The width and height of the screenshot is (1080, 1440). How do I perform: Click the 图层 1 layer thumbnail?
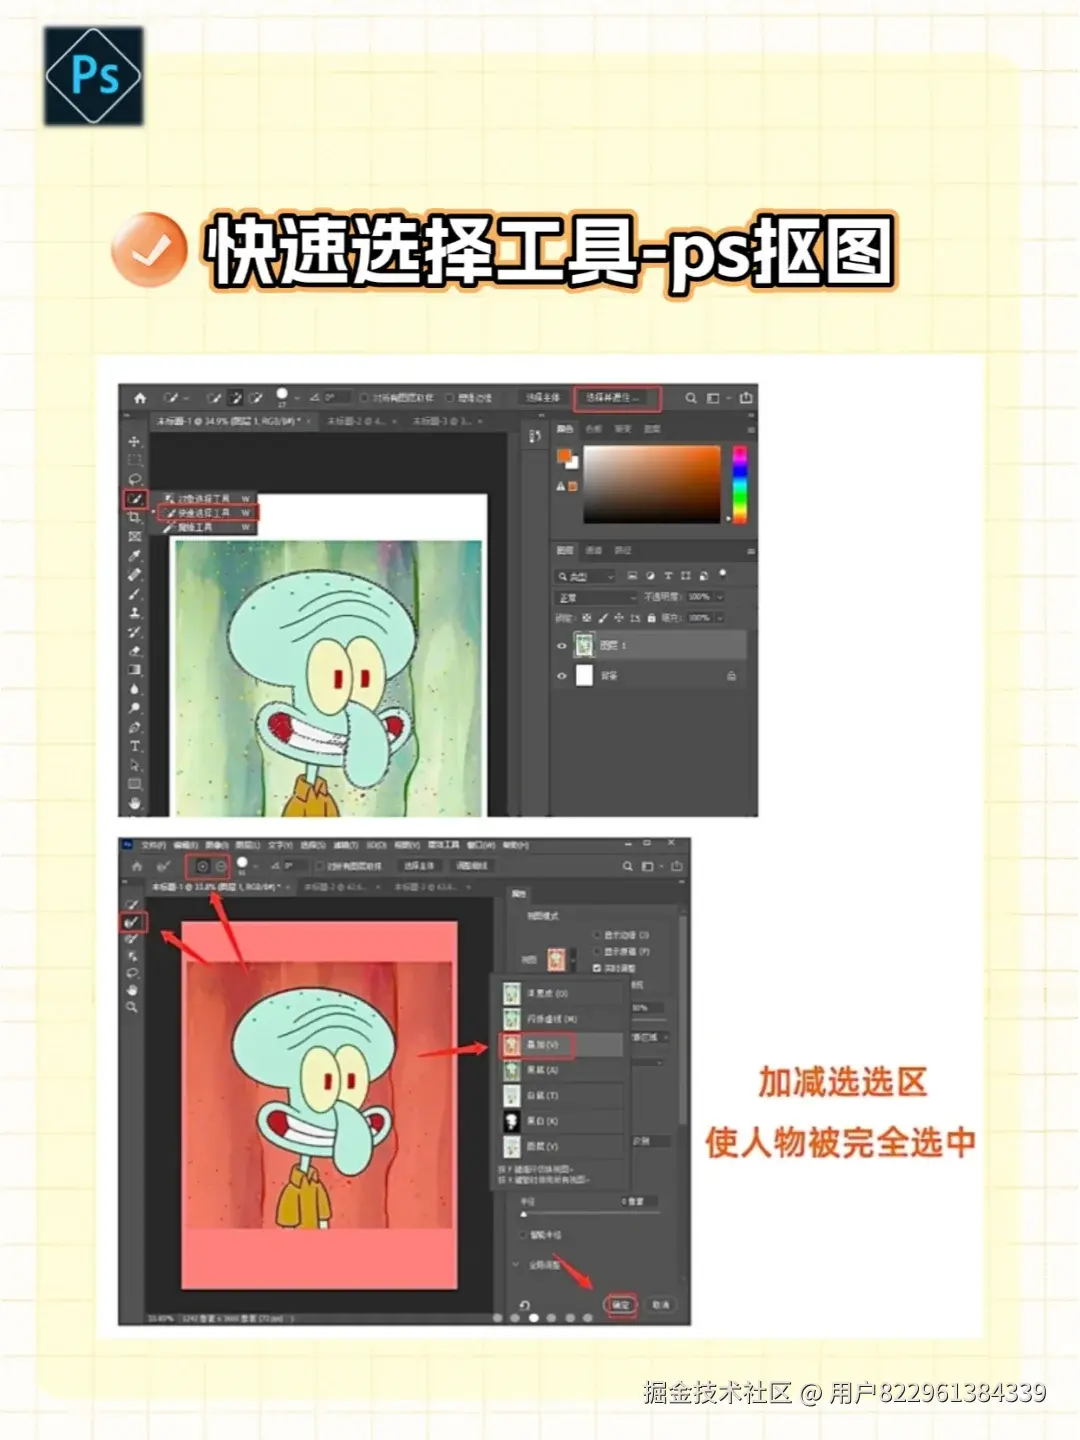click(x=584, y=644)
